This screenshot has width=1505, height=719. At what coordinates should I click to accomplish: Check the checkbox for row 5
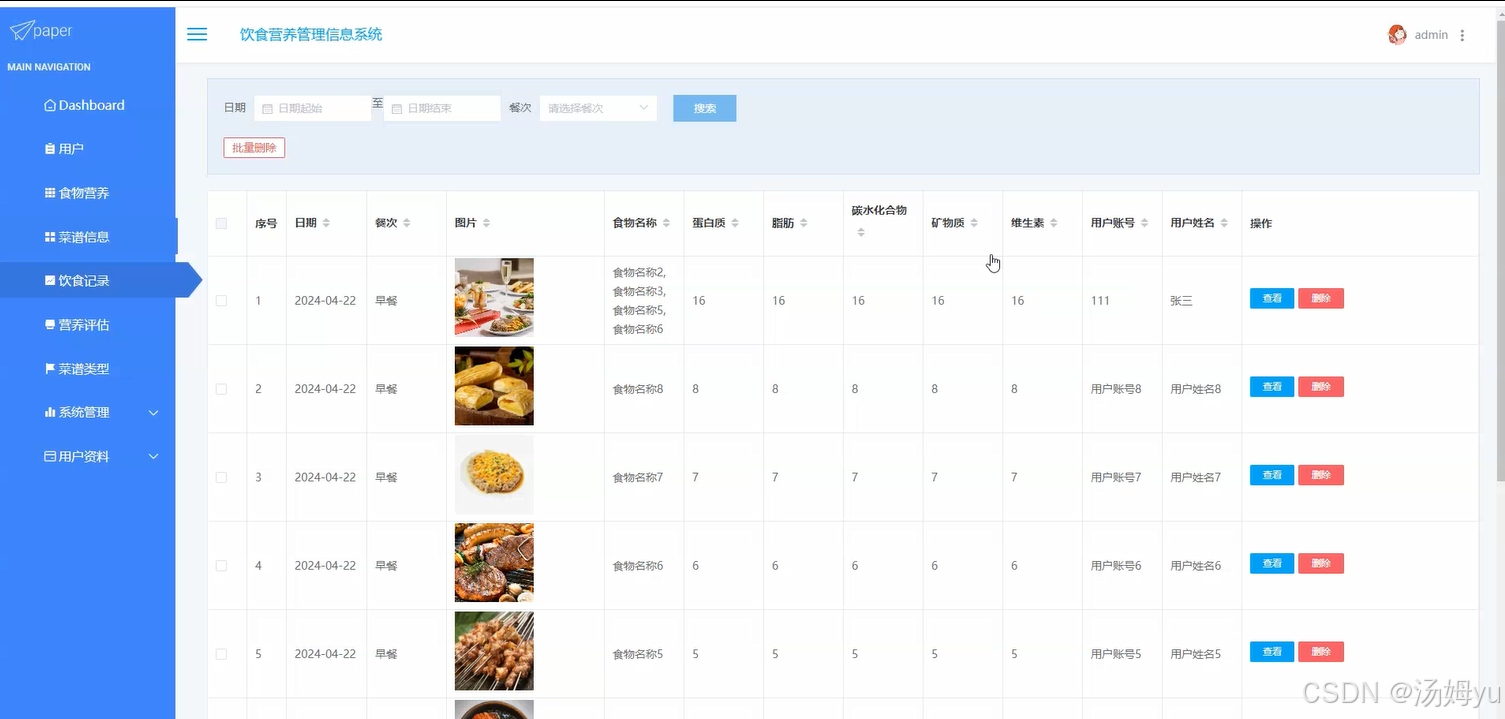pyautogui.click(x=221, y=654)
